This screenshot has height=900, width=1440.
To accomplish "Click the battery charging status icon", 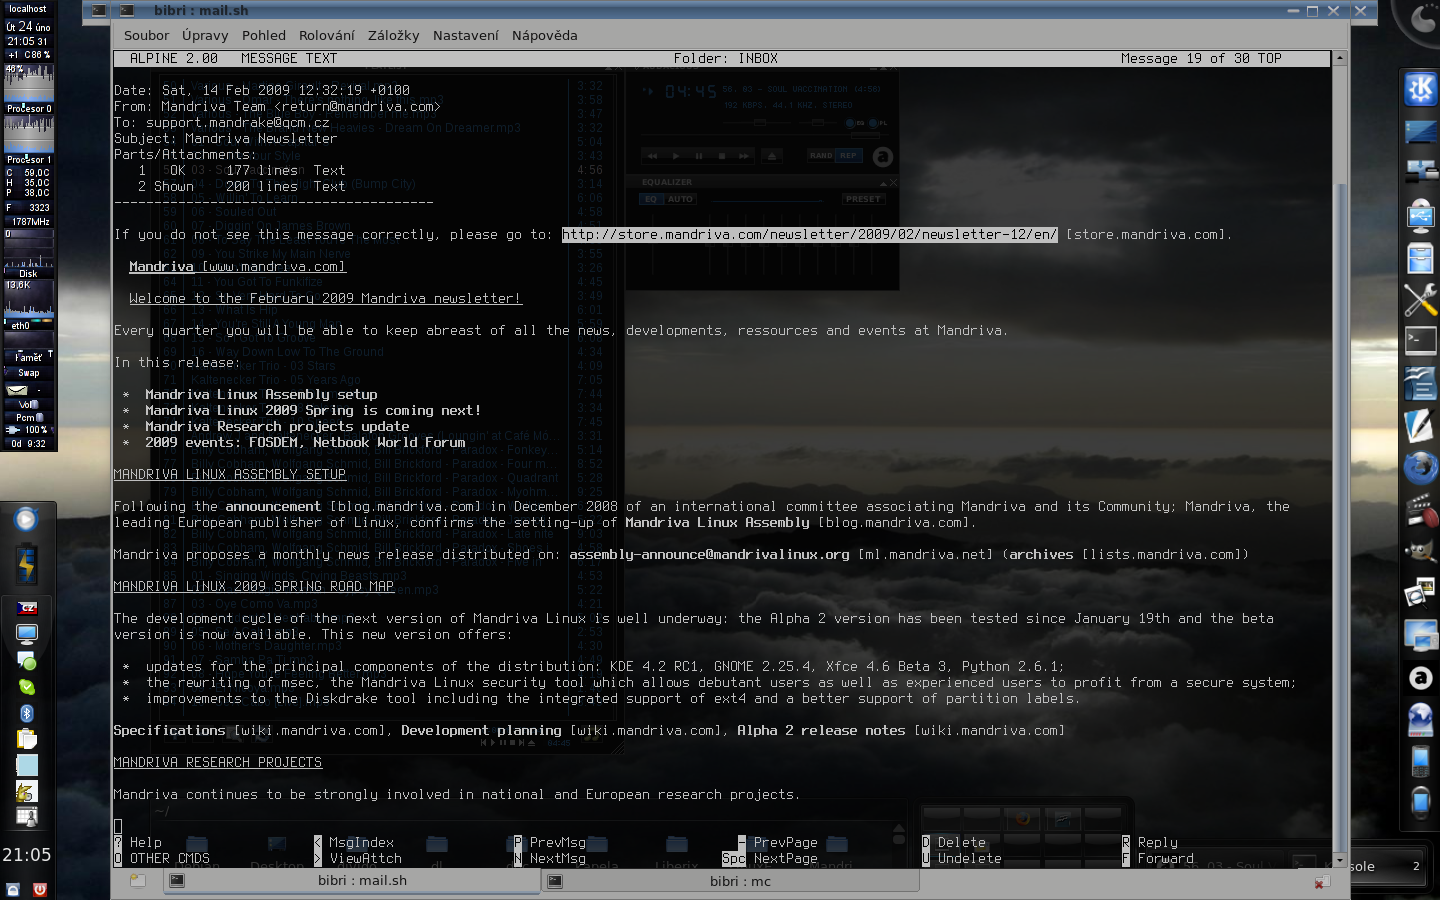I will [x=27, y=564].
